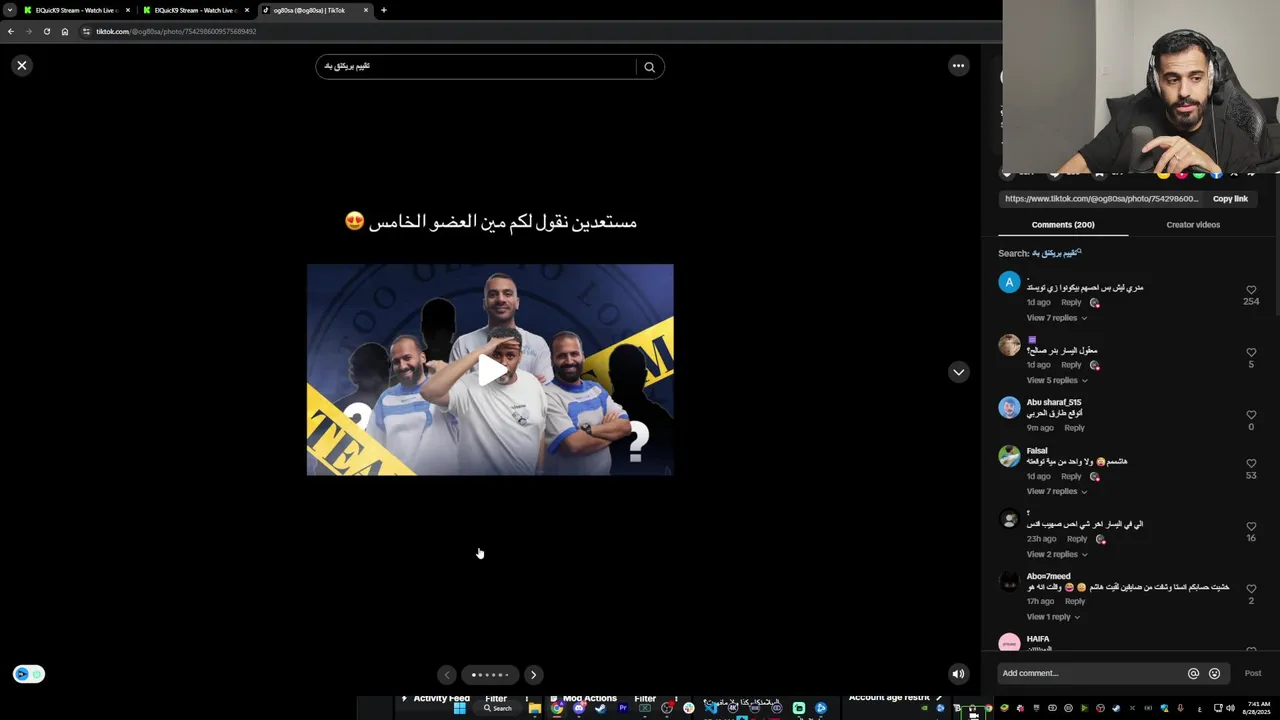Go to next post with down chevron
Image resolution: width=1280 pixels, height=720 pixels.
958,372
